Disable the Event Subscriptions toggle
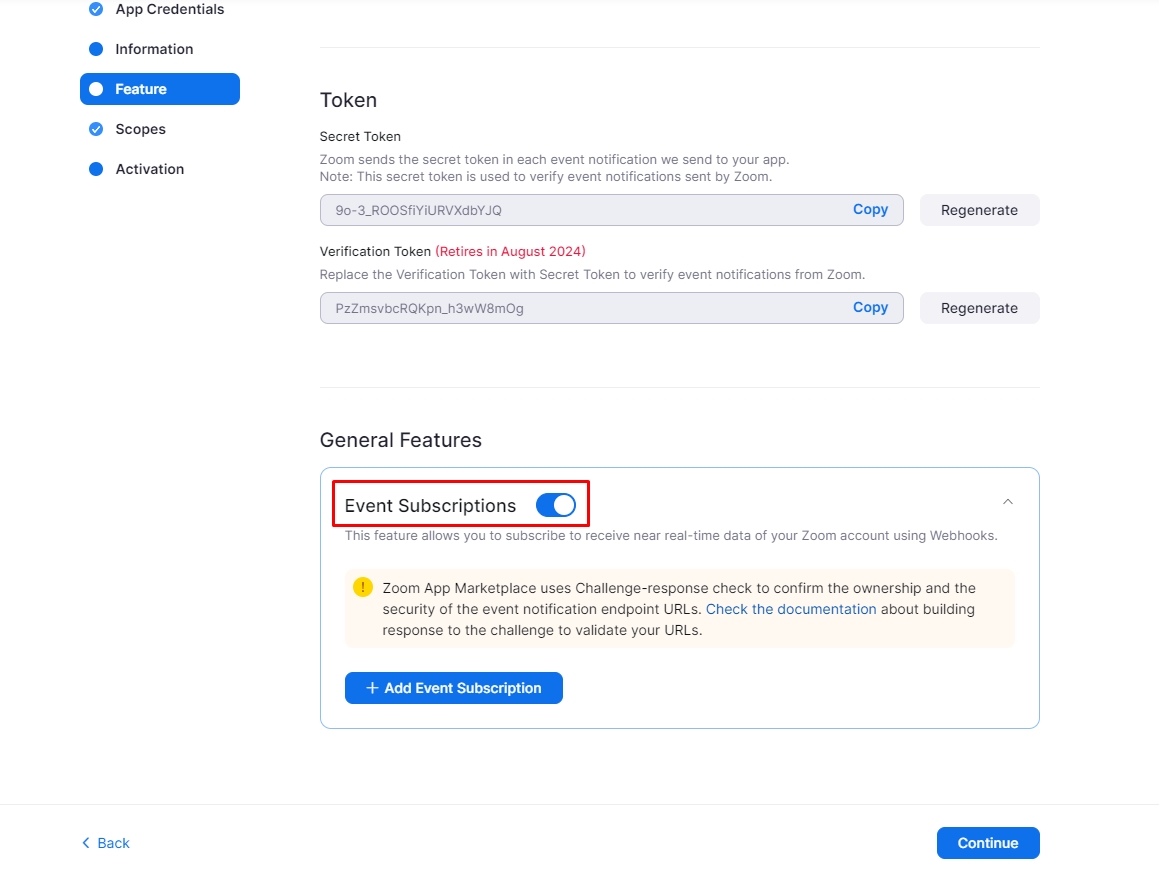Image resolution: width=1159 pixels, height=878 pixels. point(556,506)
